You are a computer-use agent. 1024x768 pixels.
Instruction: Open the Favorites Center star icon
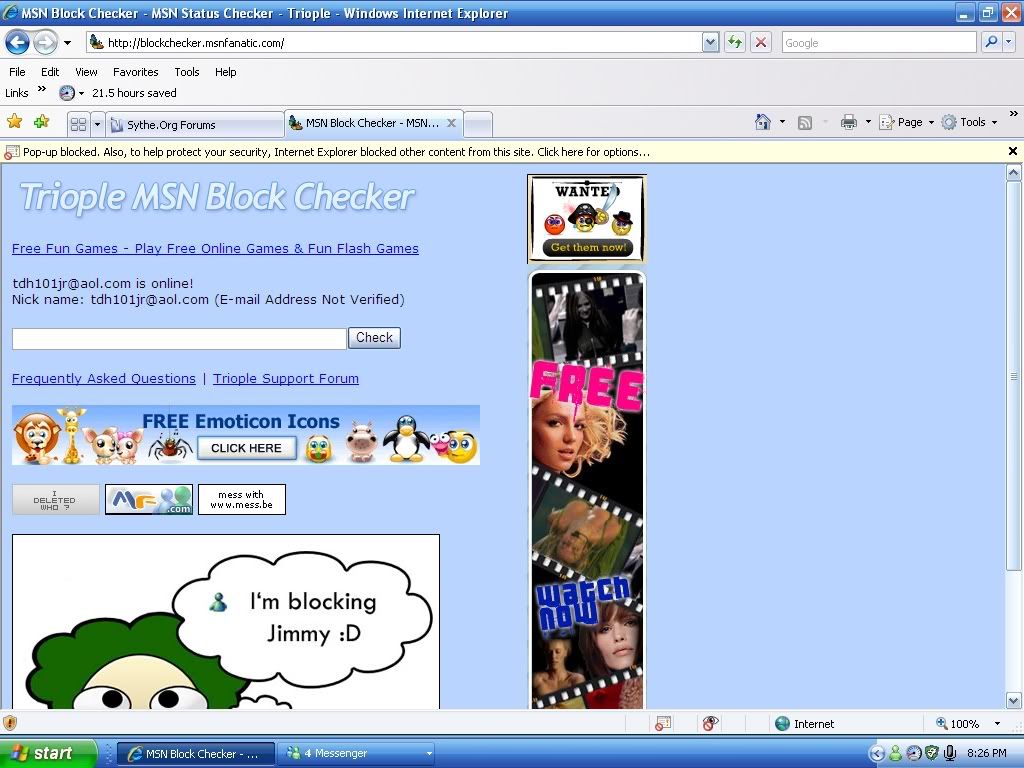(14, 121)
